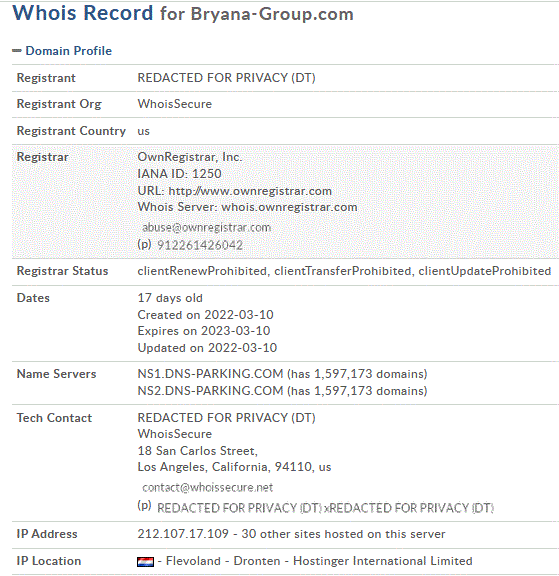
Task: Click the contact@whoissecure.net email image
Action: click(208, 487)
